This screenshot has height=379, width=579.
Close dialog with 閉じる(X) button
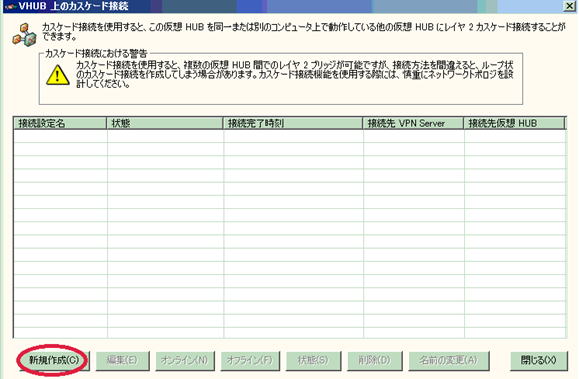(x=538, y=361)
